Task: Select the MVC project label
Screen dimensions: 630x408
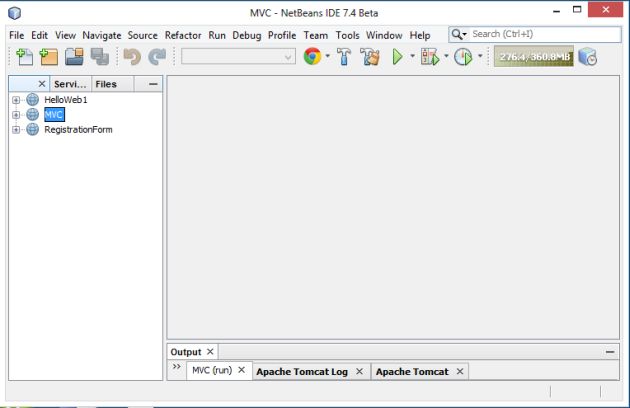Action: [54, 115]
